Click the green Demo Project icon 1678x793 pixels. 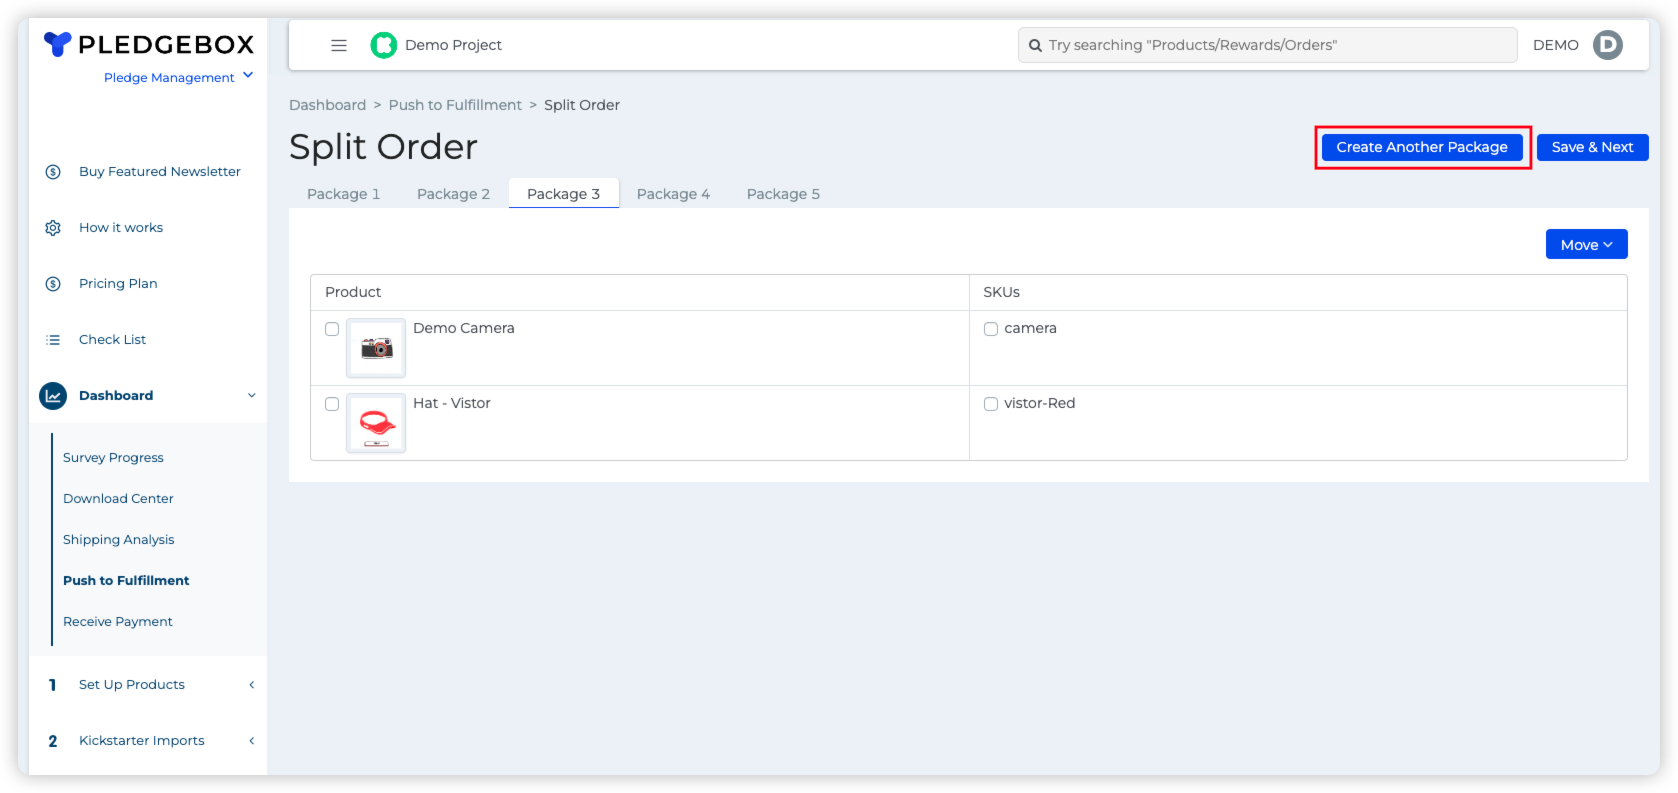point(384,45)
